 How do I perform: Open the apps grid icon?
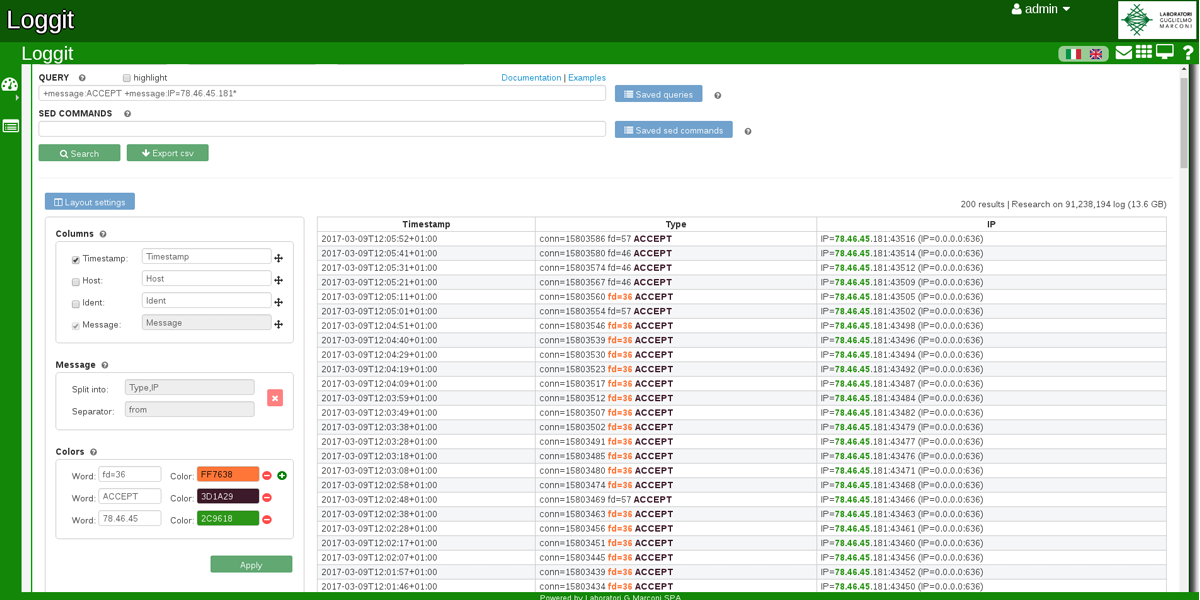coord(1144,52)
